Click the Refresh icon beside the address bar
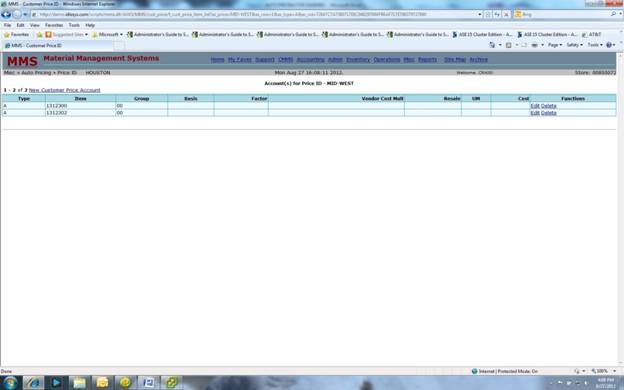This screenshot has width=624, height=390. (497, 14)
